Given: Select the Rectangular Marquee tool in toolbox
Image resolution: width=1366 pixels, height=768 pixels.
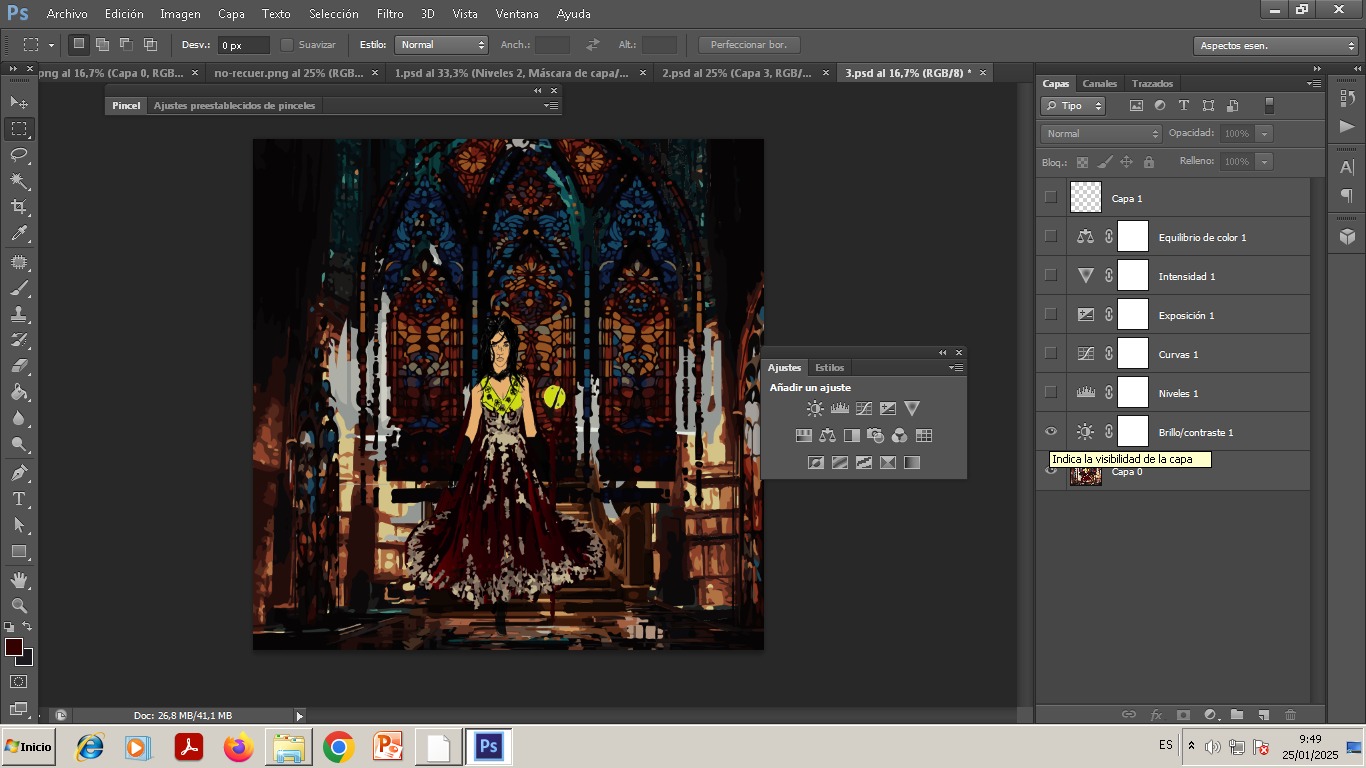Looking at the screenshot, I should [x=19, y=129].
